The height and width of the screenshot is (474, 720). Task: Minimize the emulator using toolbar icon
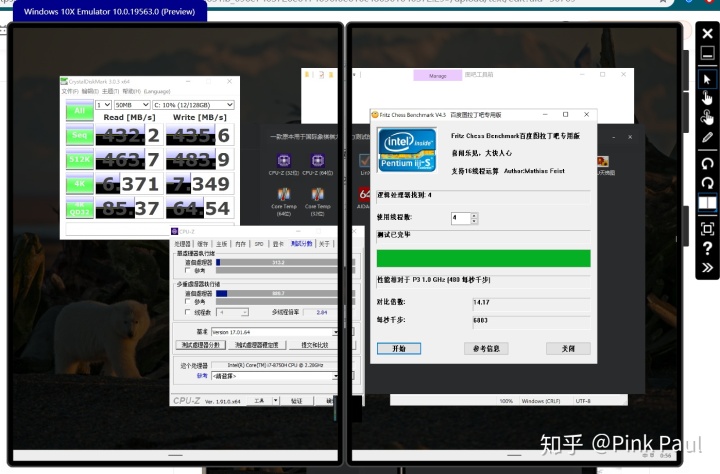[707, 53]
